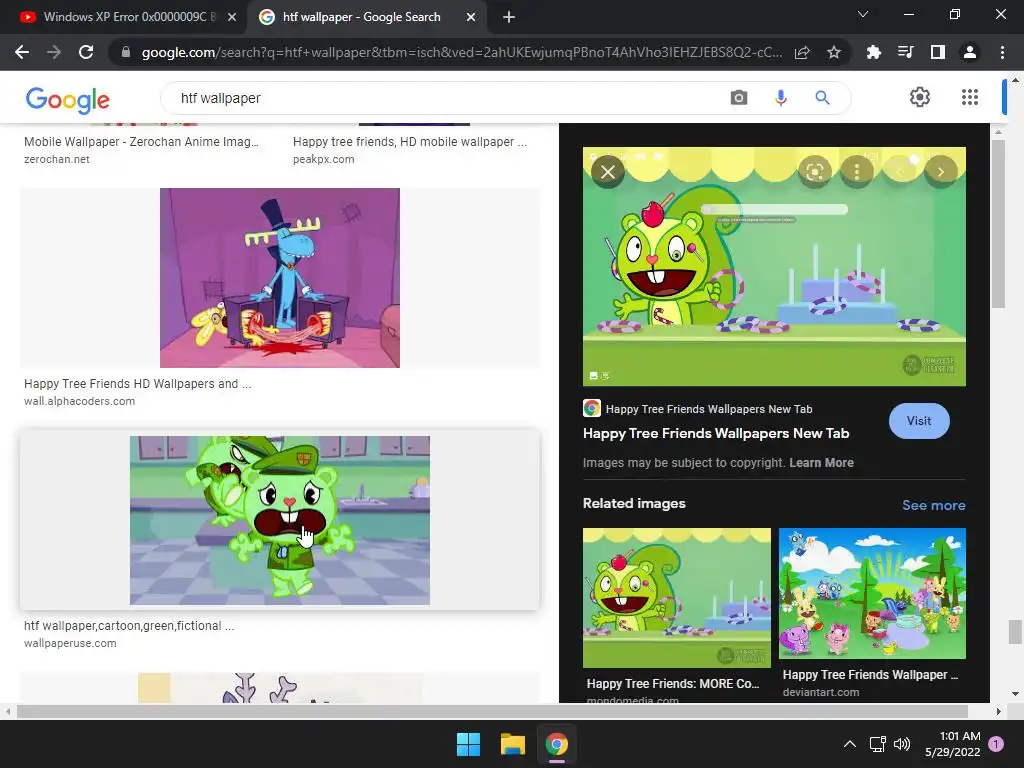The width and height of the screenshot is (1024, 768).
Task: Open the Windows Start menu
Action: (468, 744)
